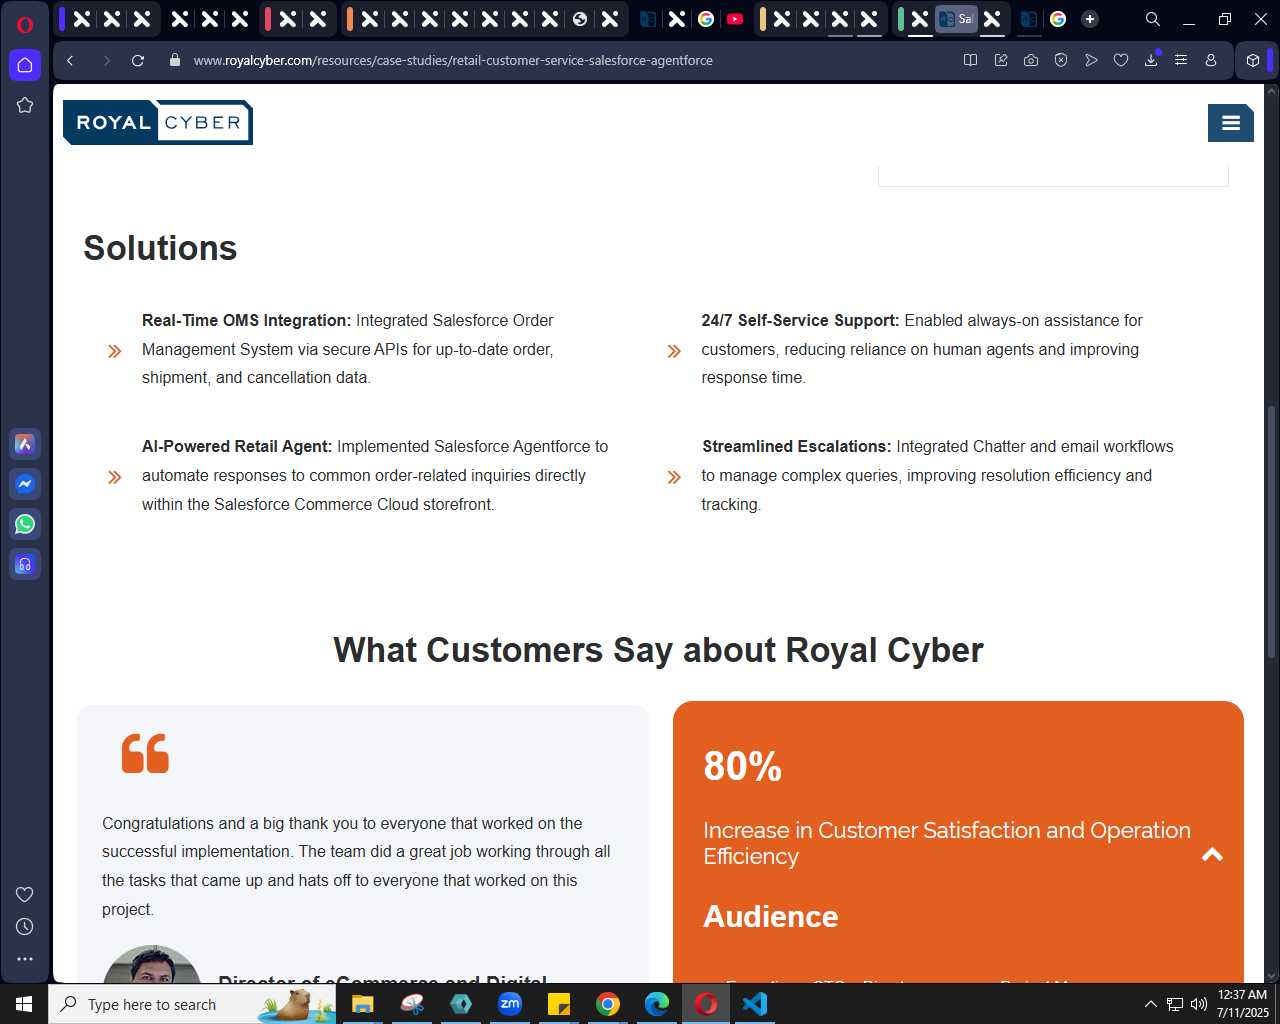The image size is (1280, 1024).
Task: Open the bookmarks star in Opera sidebar
Action: 25,105
